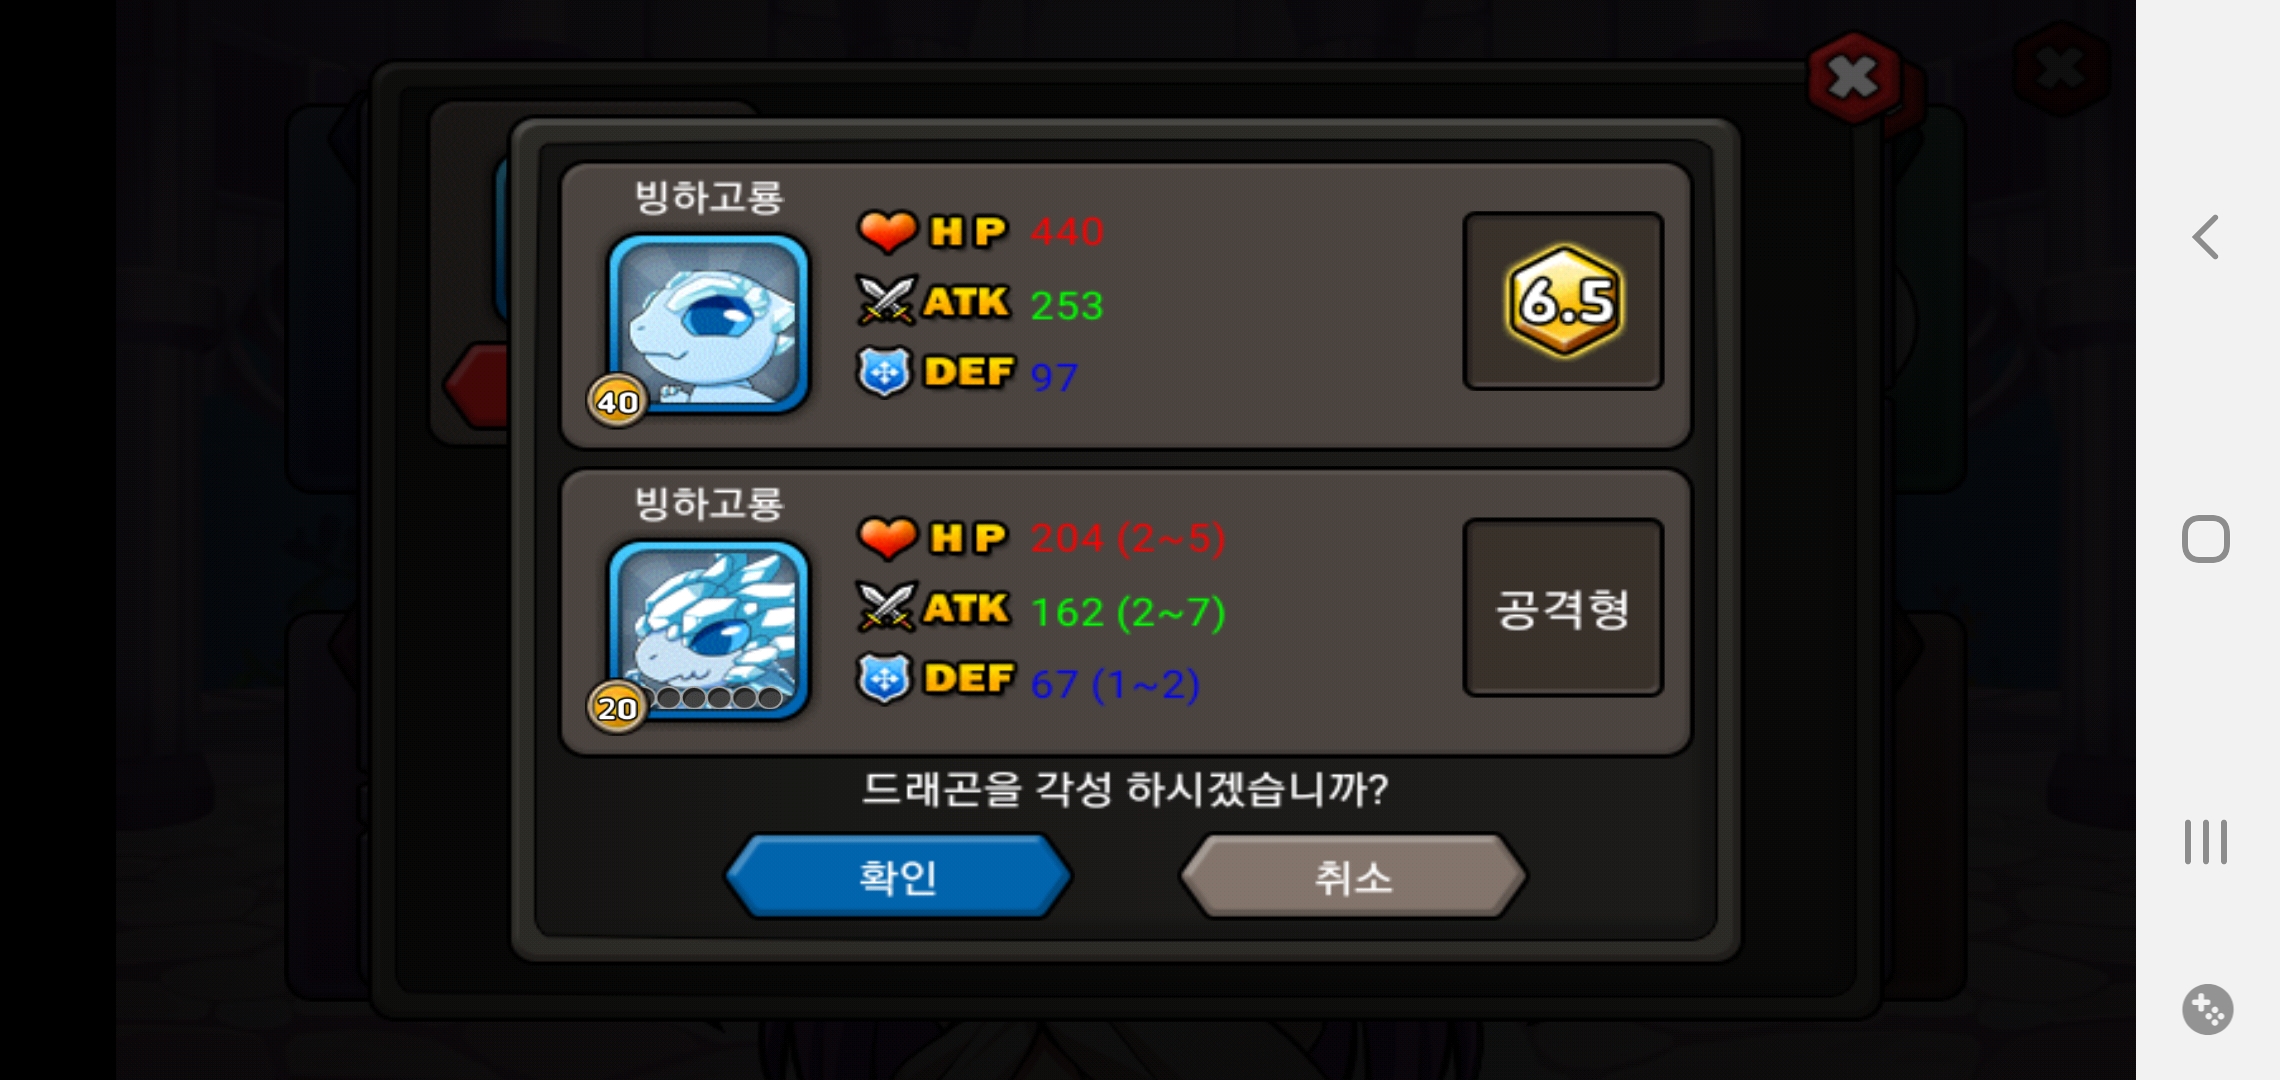Open the game tools controller icon

click(x=2207, y=1010)
